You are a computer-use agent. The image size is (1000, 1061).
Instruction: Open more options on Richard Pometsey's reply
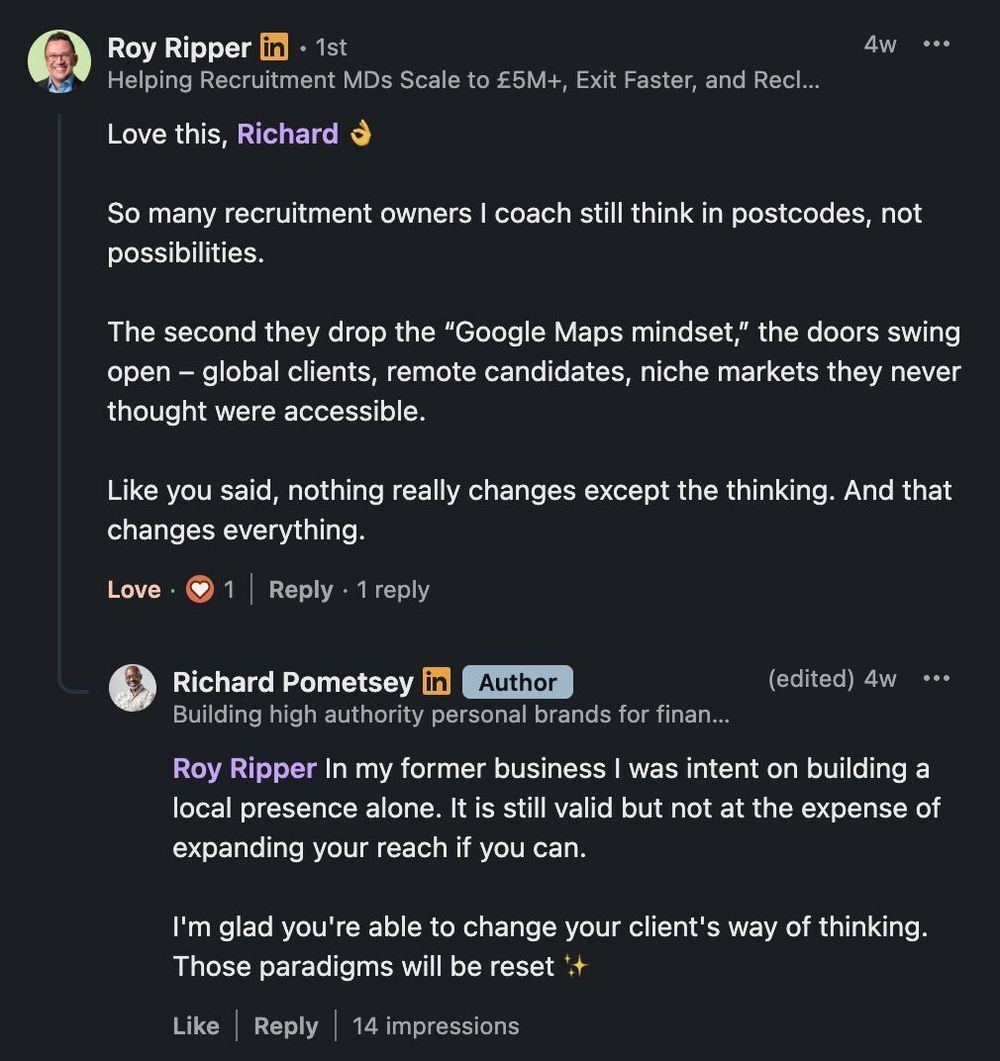(x=936, y=679)
